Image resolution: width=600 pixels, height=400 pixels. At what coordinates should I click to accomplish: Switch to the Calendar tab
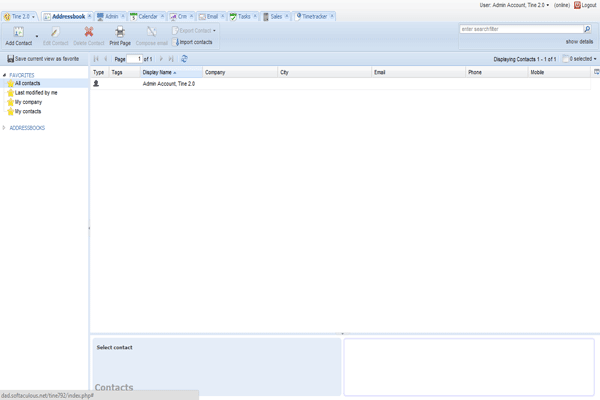145,17
